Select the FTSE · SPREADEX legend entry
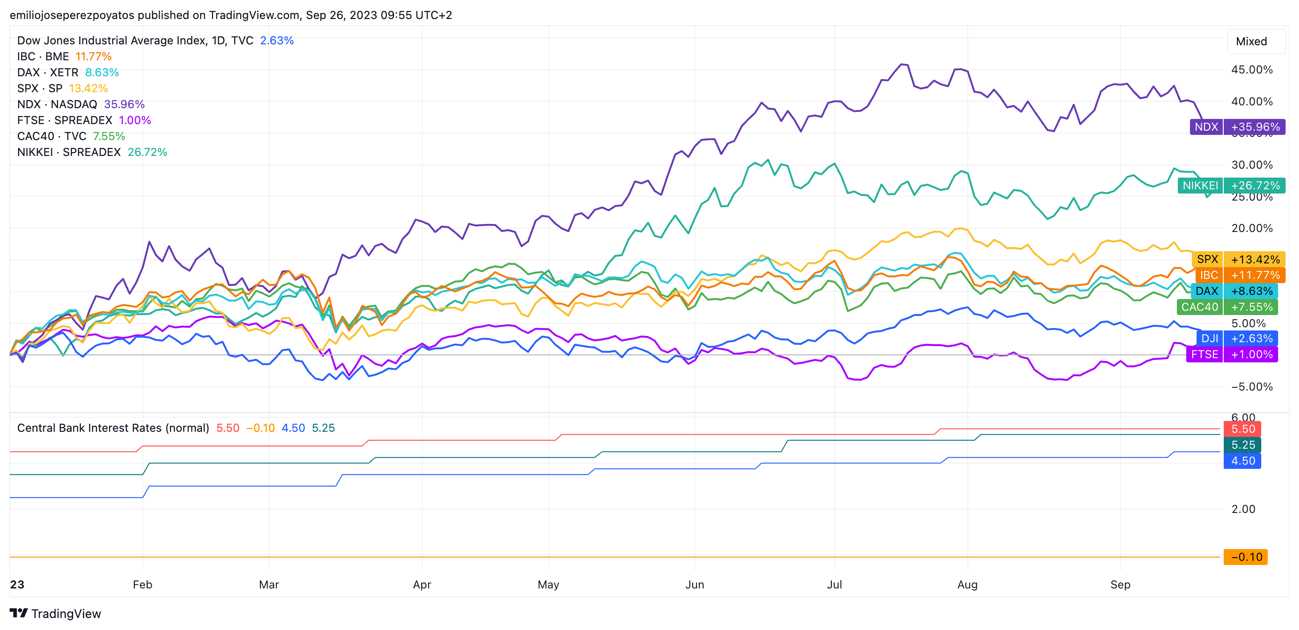Viewport: 1299px width, 630px height. (65, 120)
